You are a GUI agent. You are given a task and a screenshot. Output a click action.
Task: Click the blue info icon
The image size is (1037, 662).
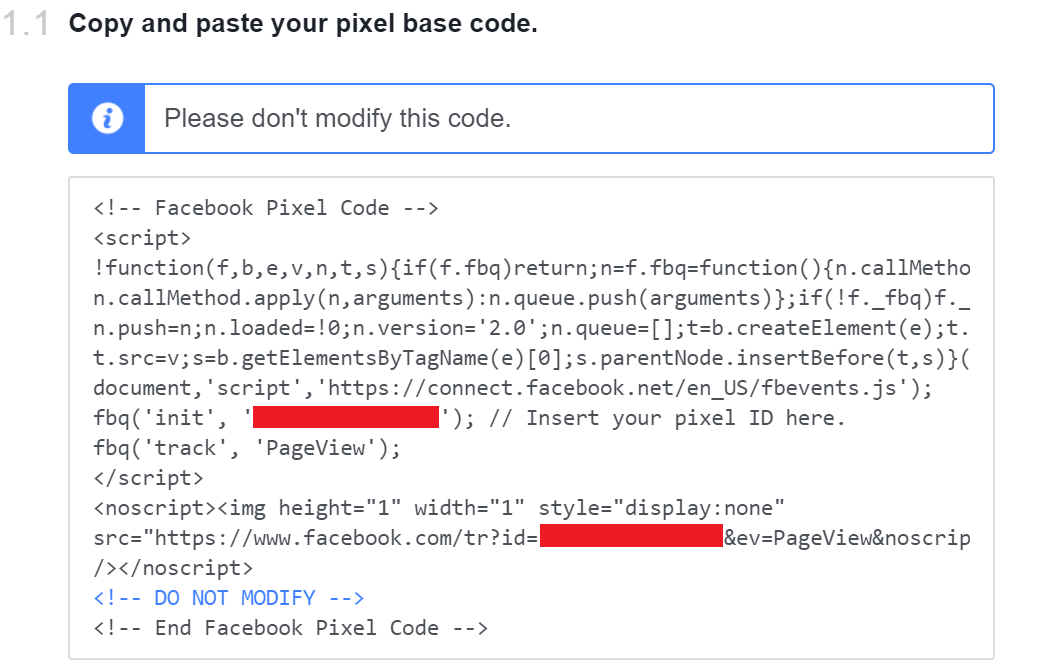(x=107, y=118)
